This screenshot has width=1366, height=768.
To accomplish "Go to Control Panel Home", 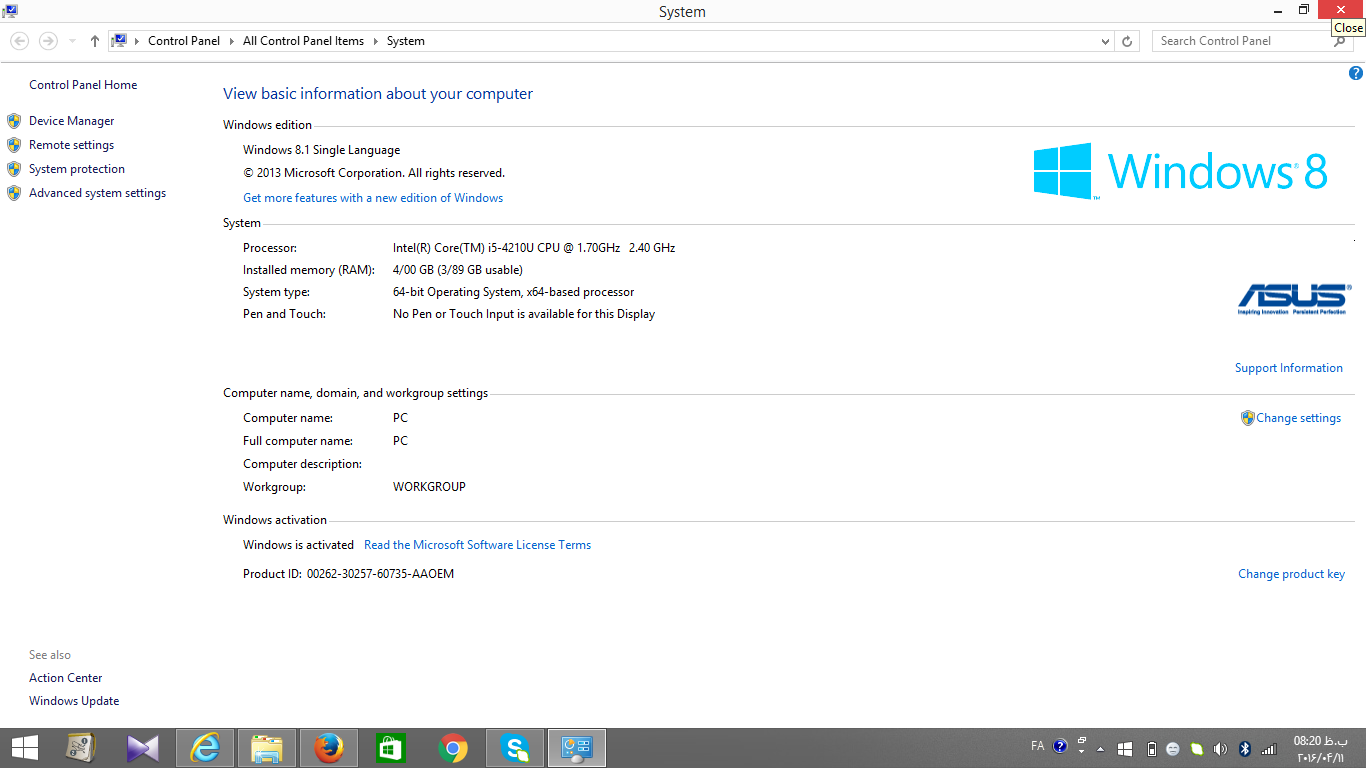I will [83, 85].
